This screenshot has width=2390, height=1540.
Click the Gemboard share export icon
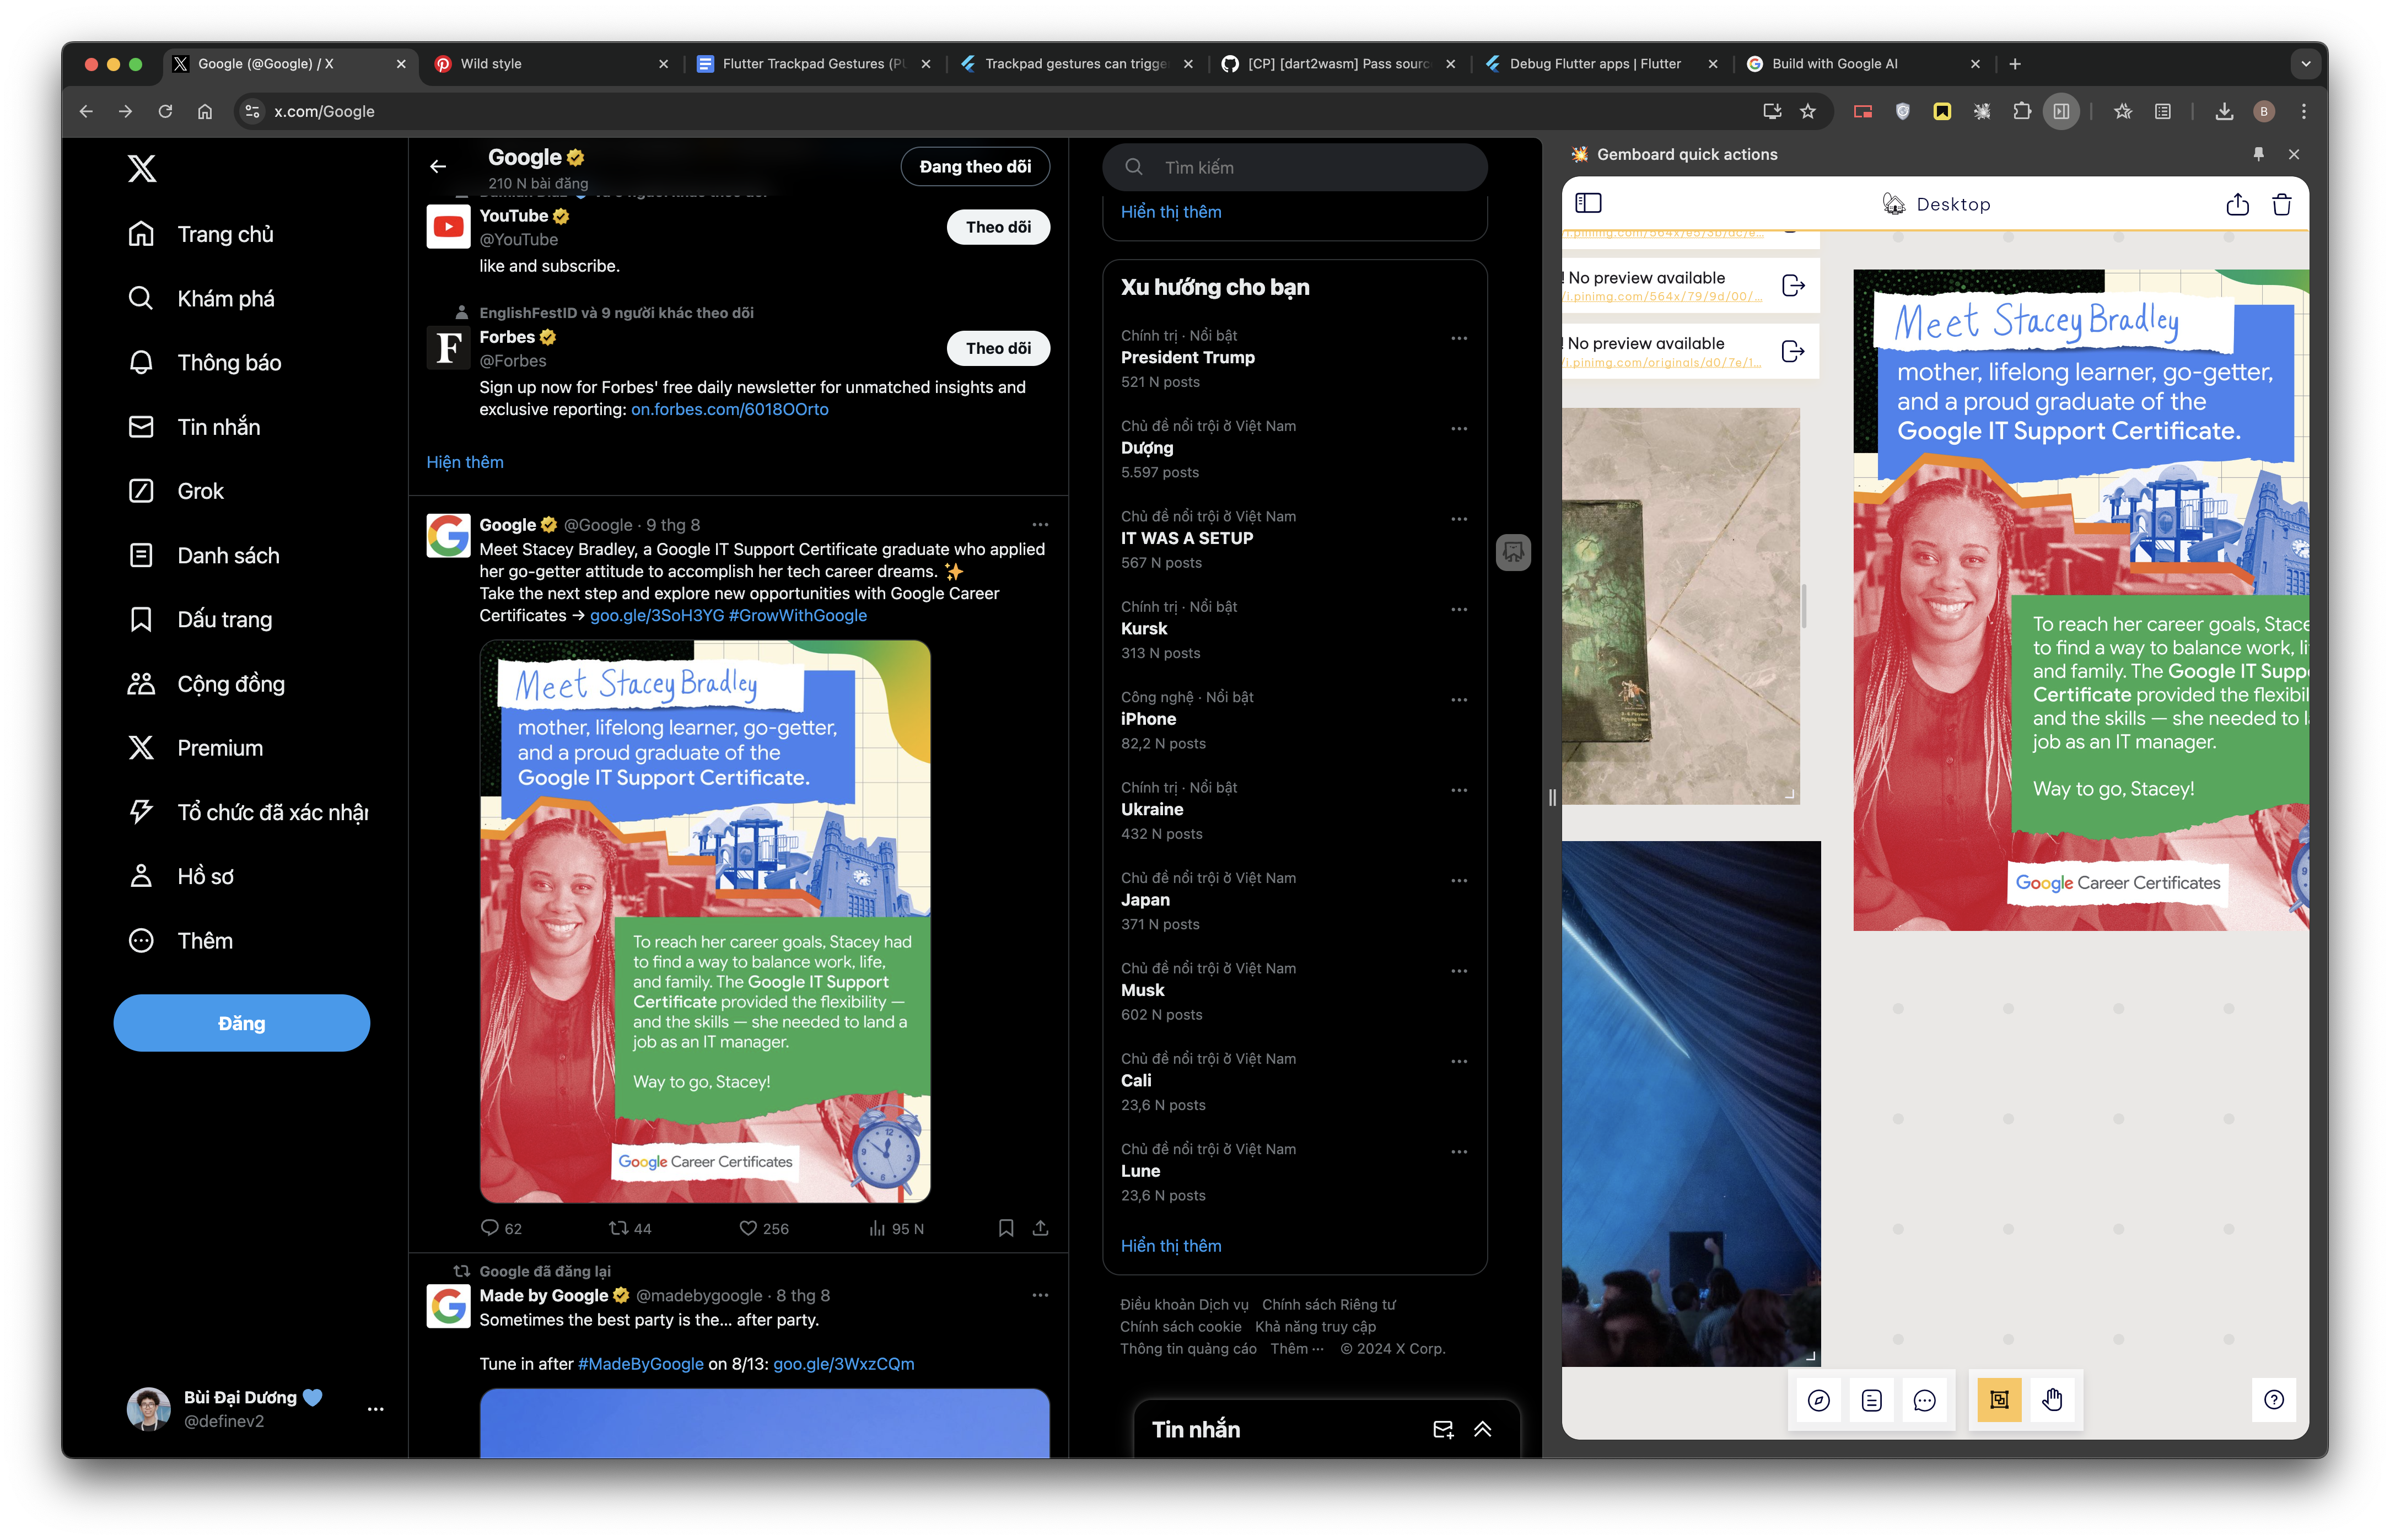(x=2238, y=205)
